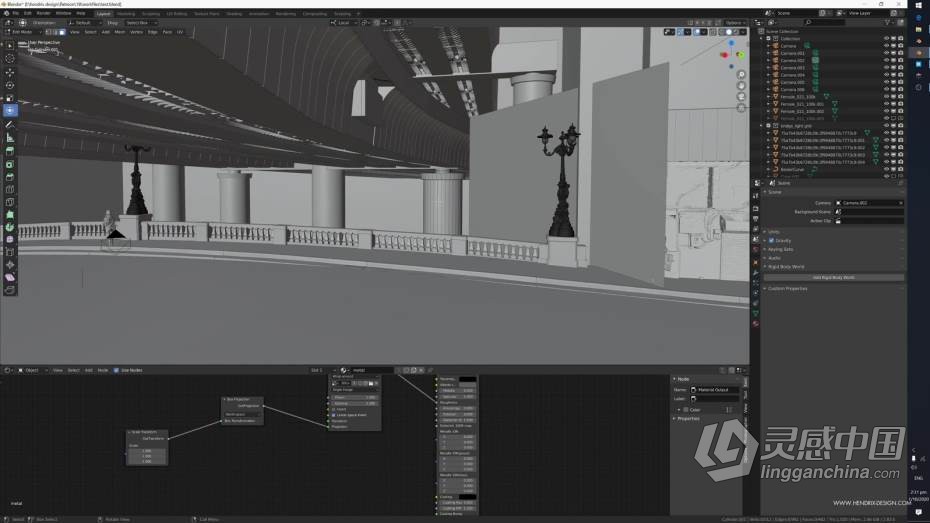Image resolution: width=930 pixels, height=523 pixels.
Task: Click the viewport pan (hand) gizmo button
Action: click(741, 85)
